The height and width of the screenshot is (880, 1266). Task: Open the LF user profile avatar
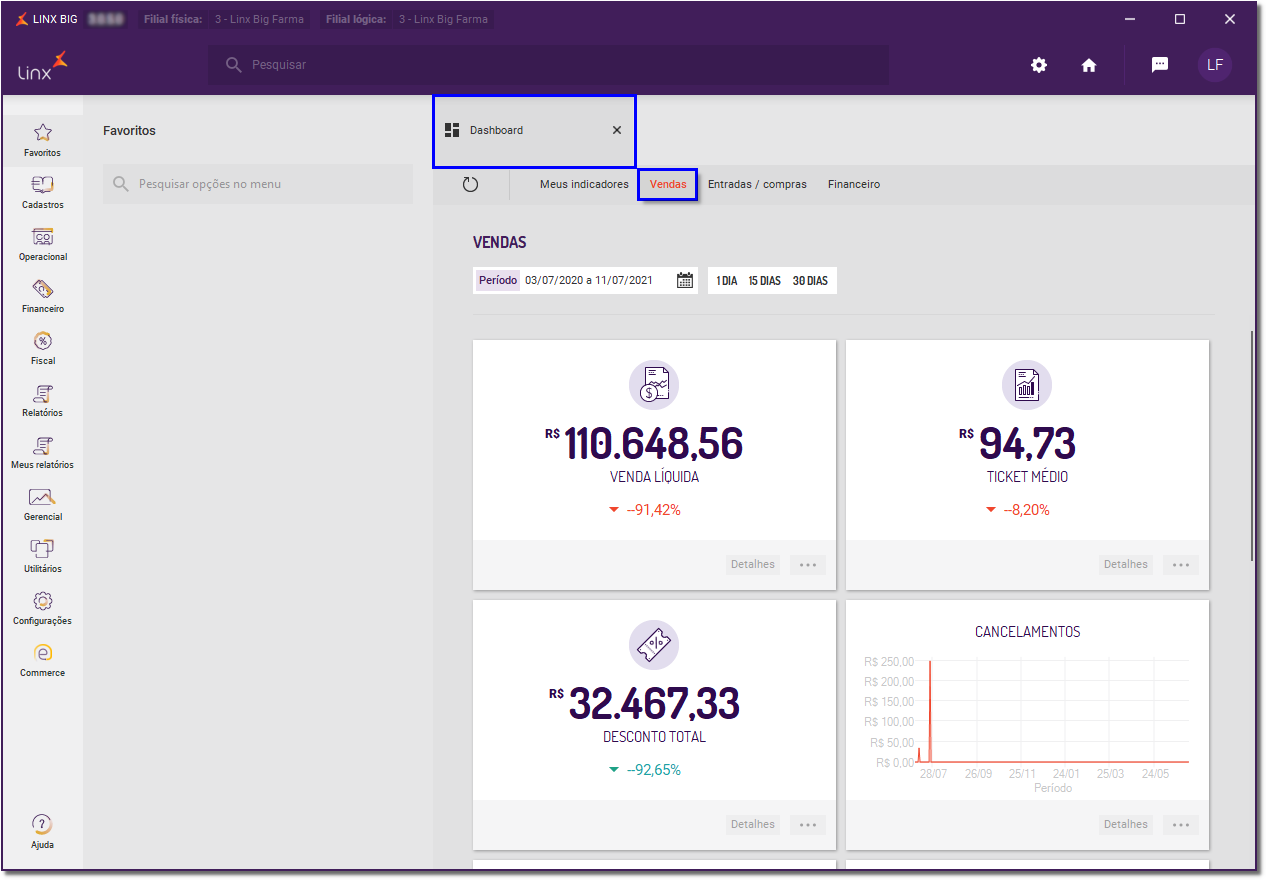click(x=1215, y=65)
